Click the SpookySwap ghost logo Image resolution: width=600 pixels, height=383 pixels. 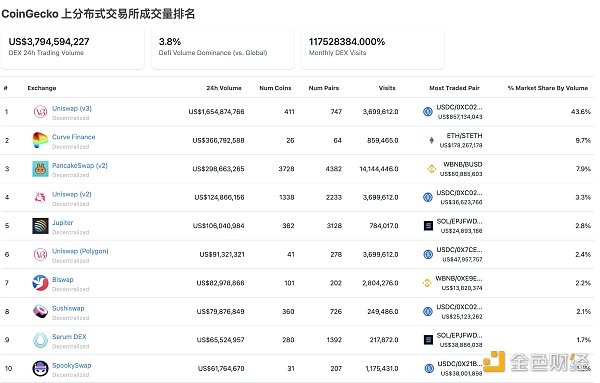coord(40,368)
